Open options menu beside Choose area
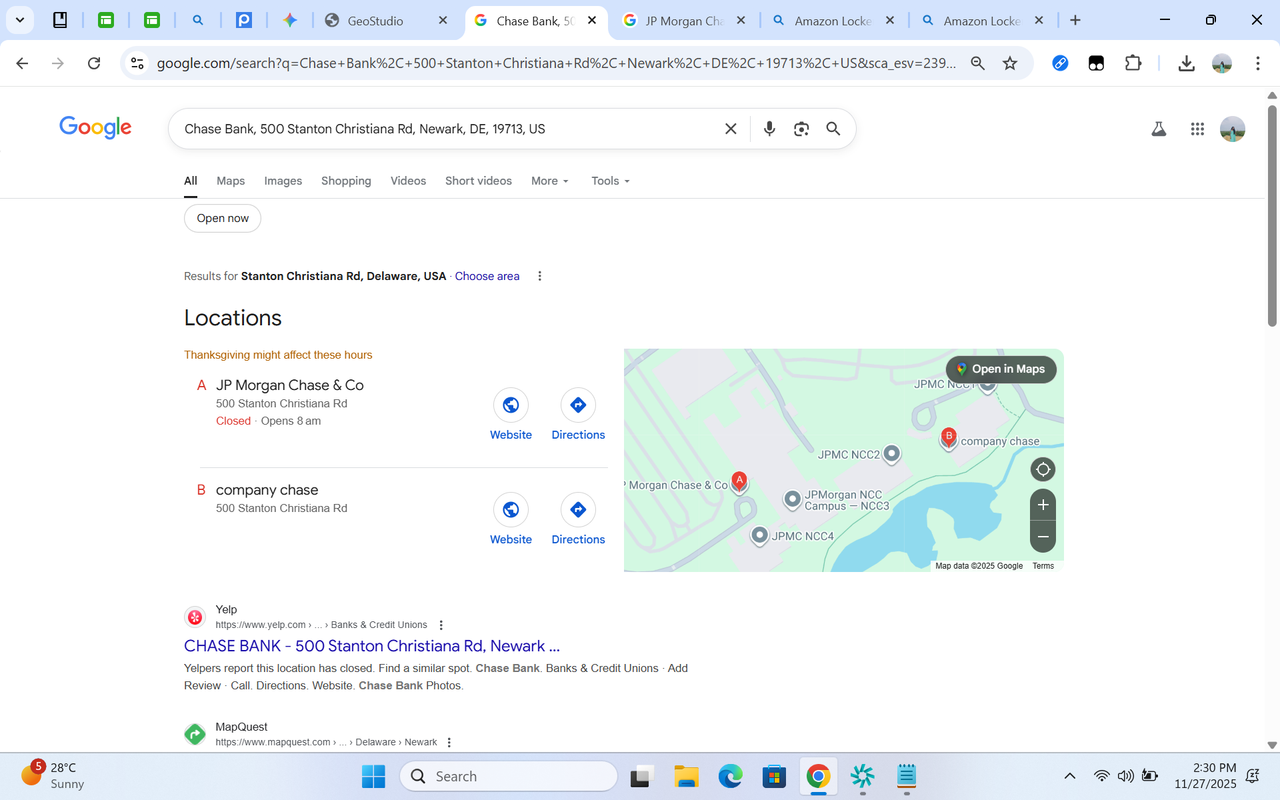The image size is (1280, 800). (x=540, y=276)
